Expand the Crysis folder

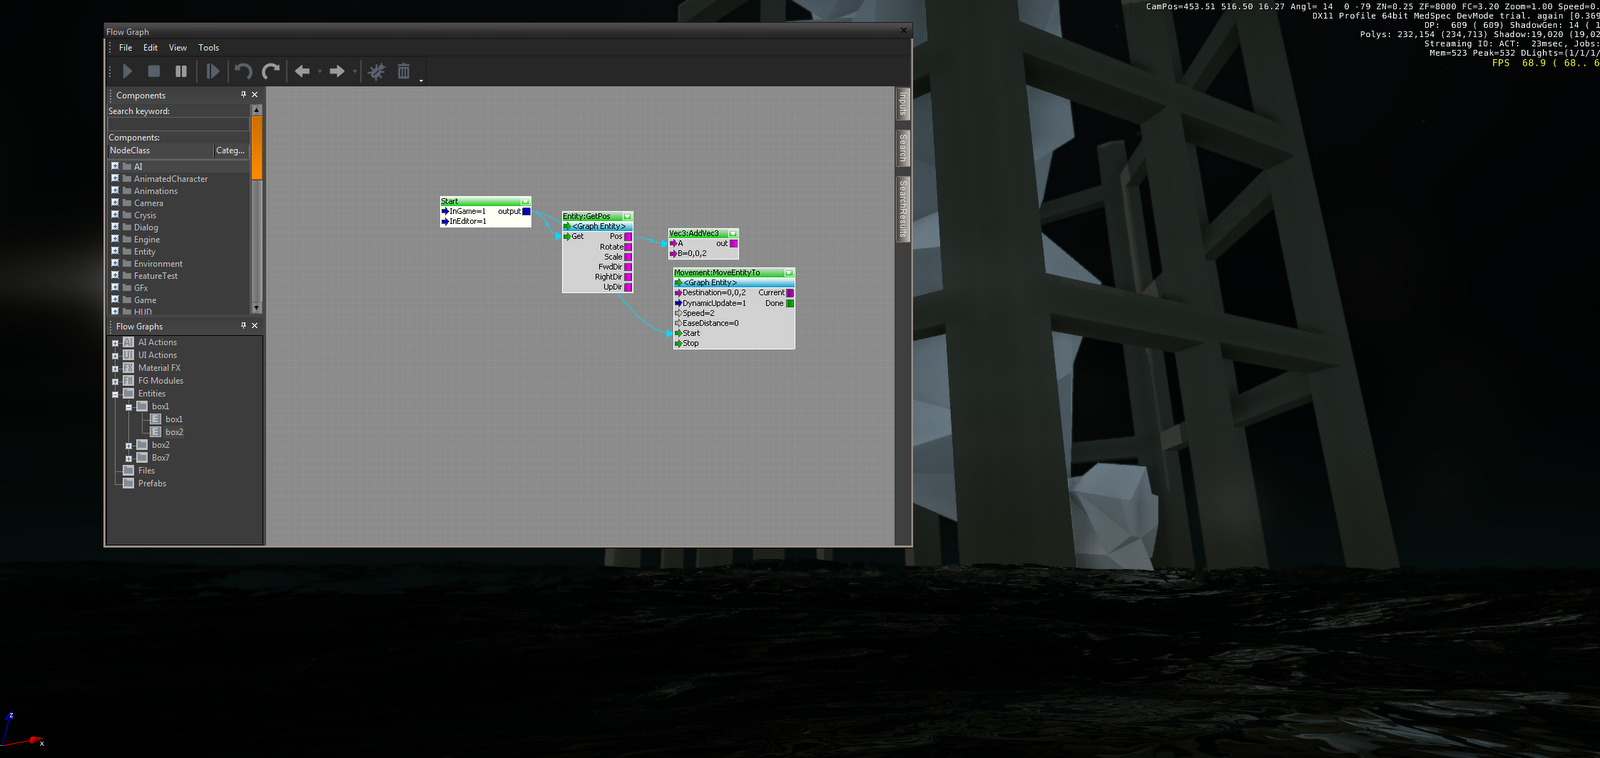tap(115, 215)
